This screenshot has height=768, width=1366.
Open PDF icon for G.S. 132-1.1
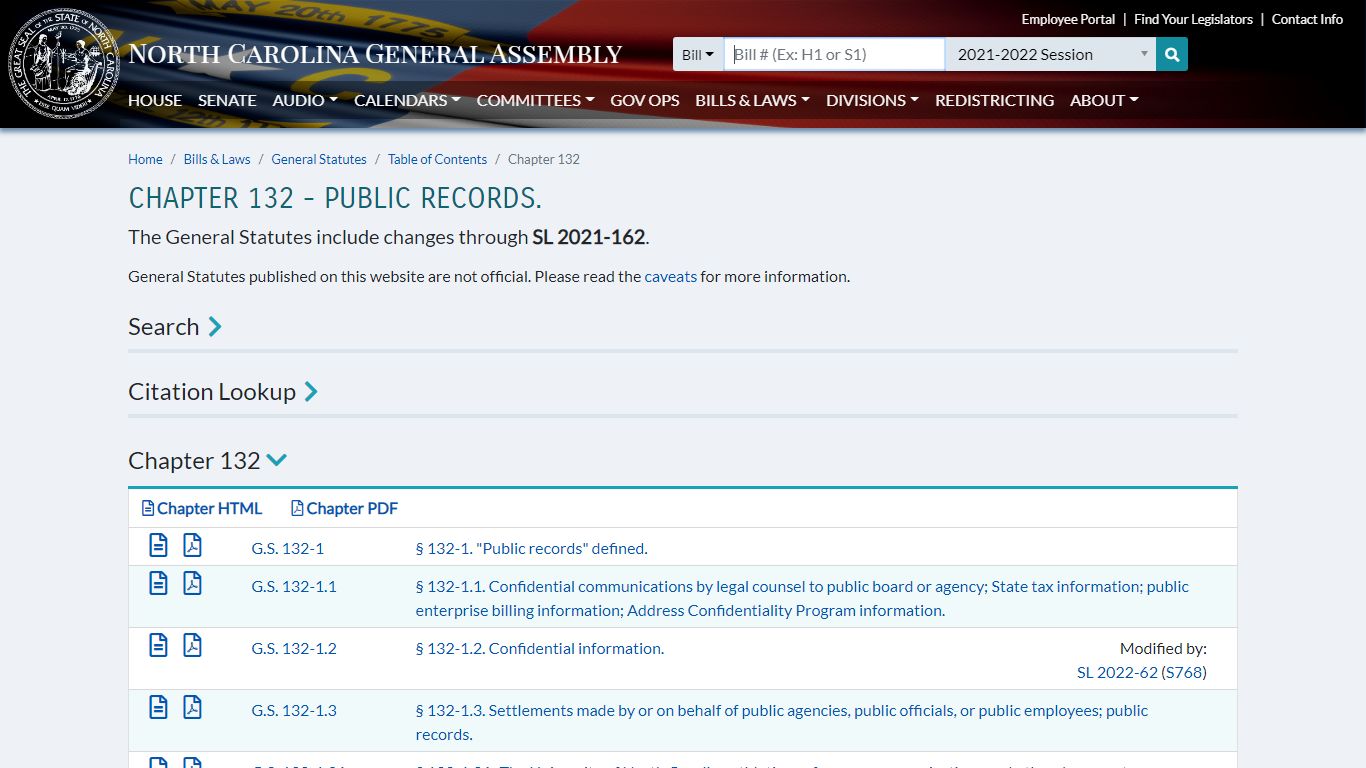[192, 583]
